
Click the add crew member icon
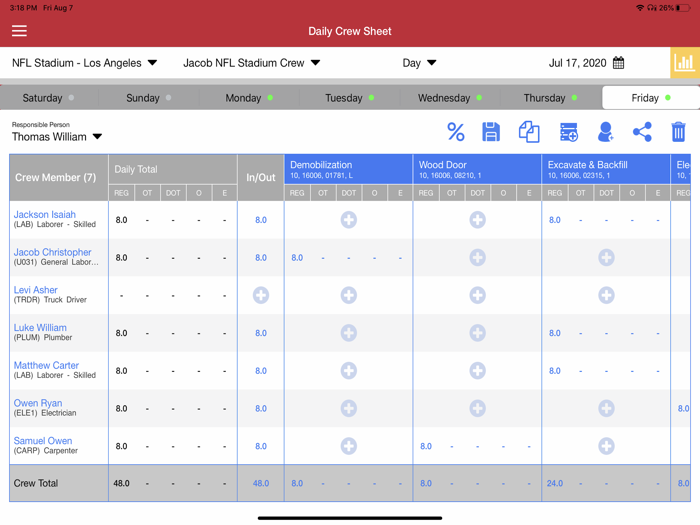(605, 132)
